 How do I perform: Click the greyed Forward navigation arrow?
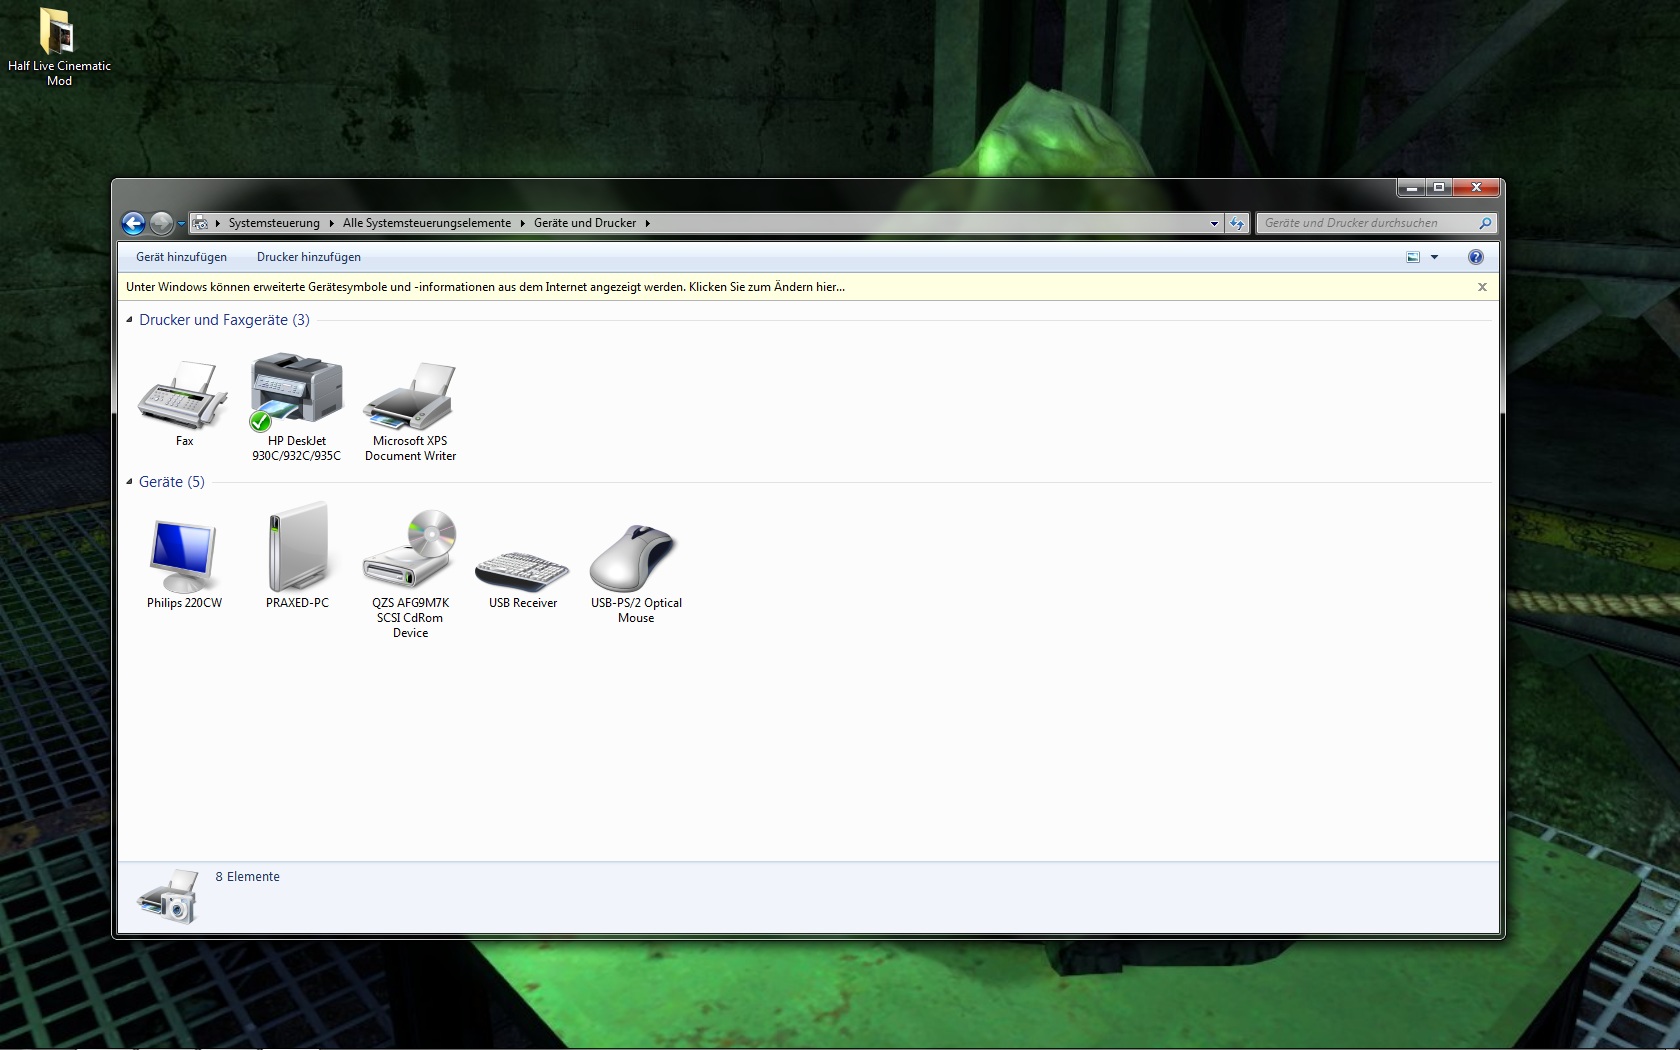(161, 223)
